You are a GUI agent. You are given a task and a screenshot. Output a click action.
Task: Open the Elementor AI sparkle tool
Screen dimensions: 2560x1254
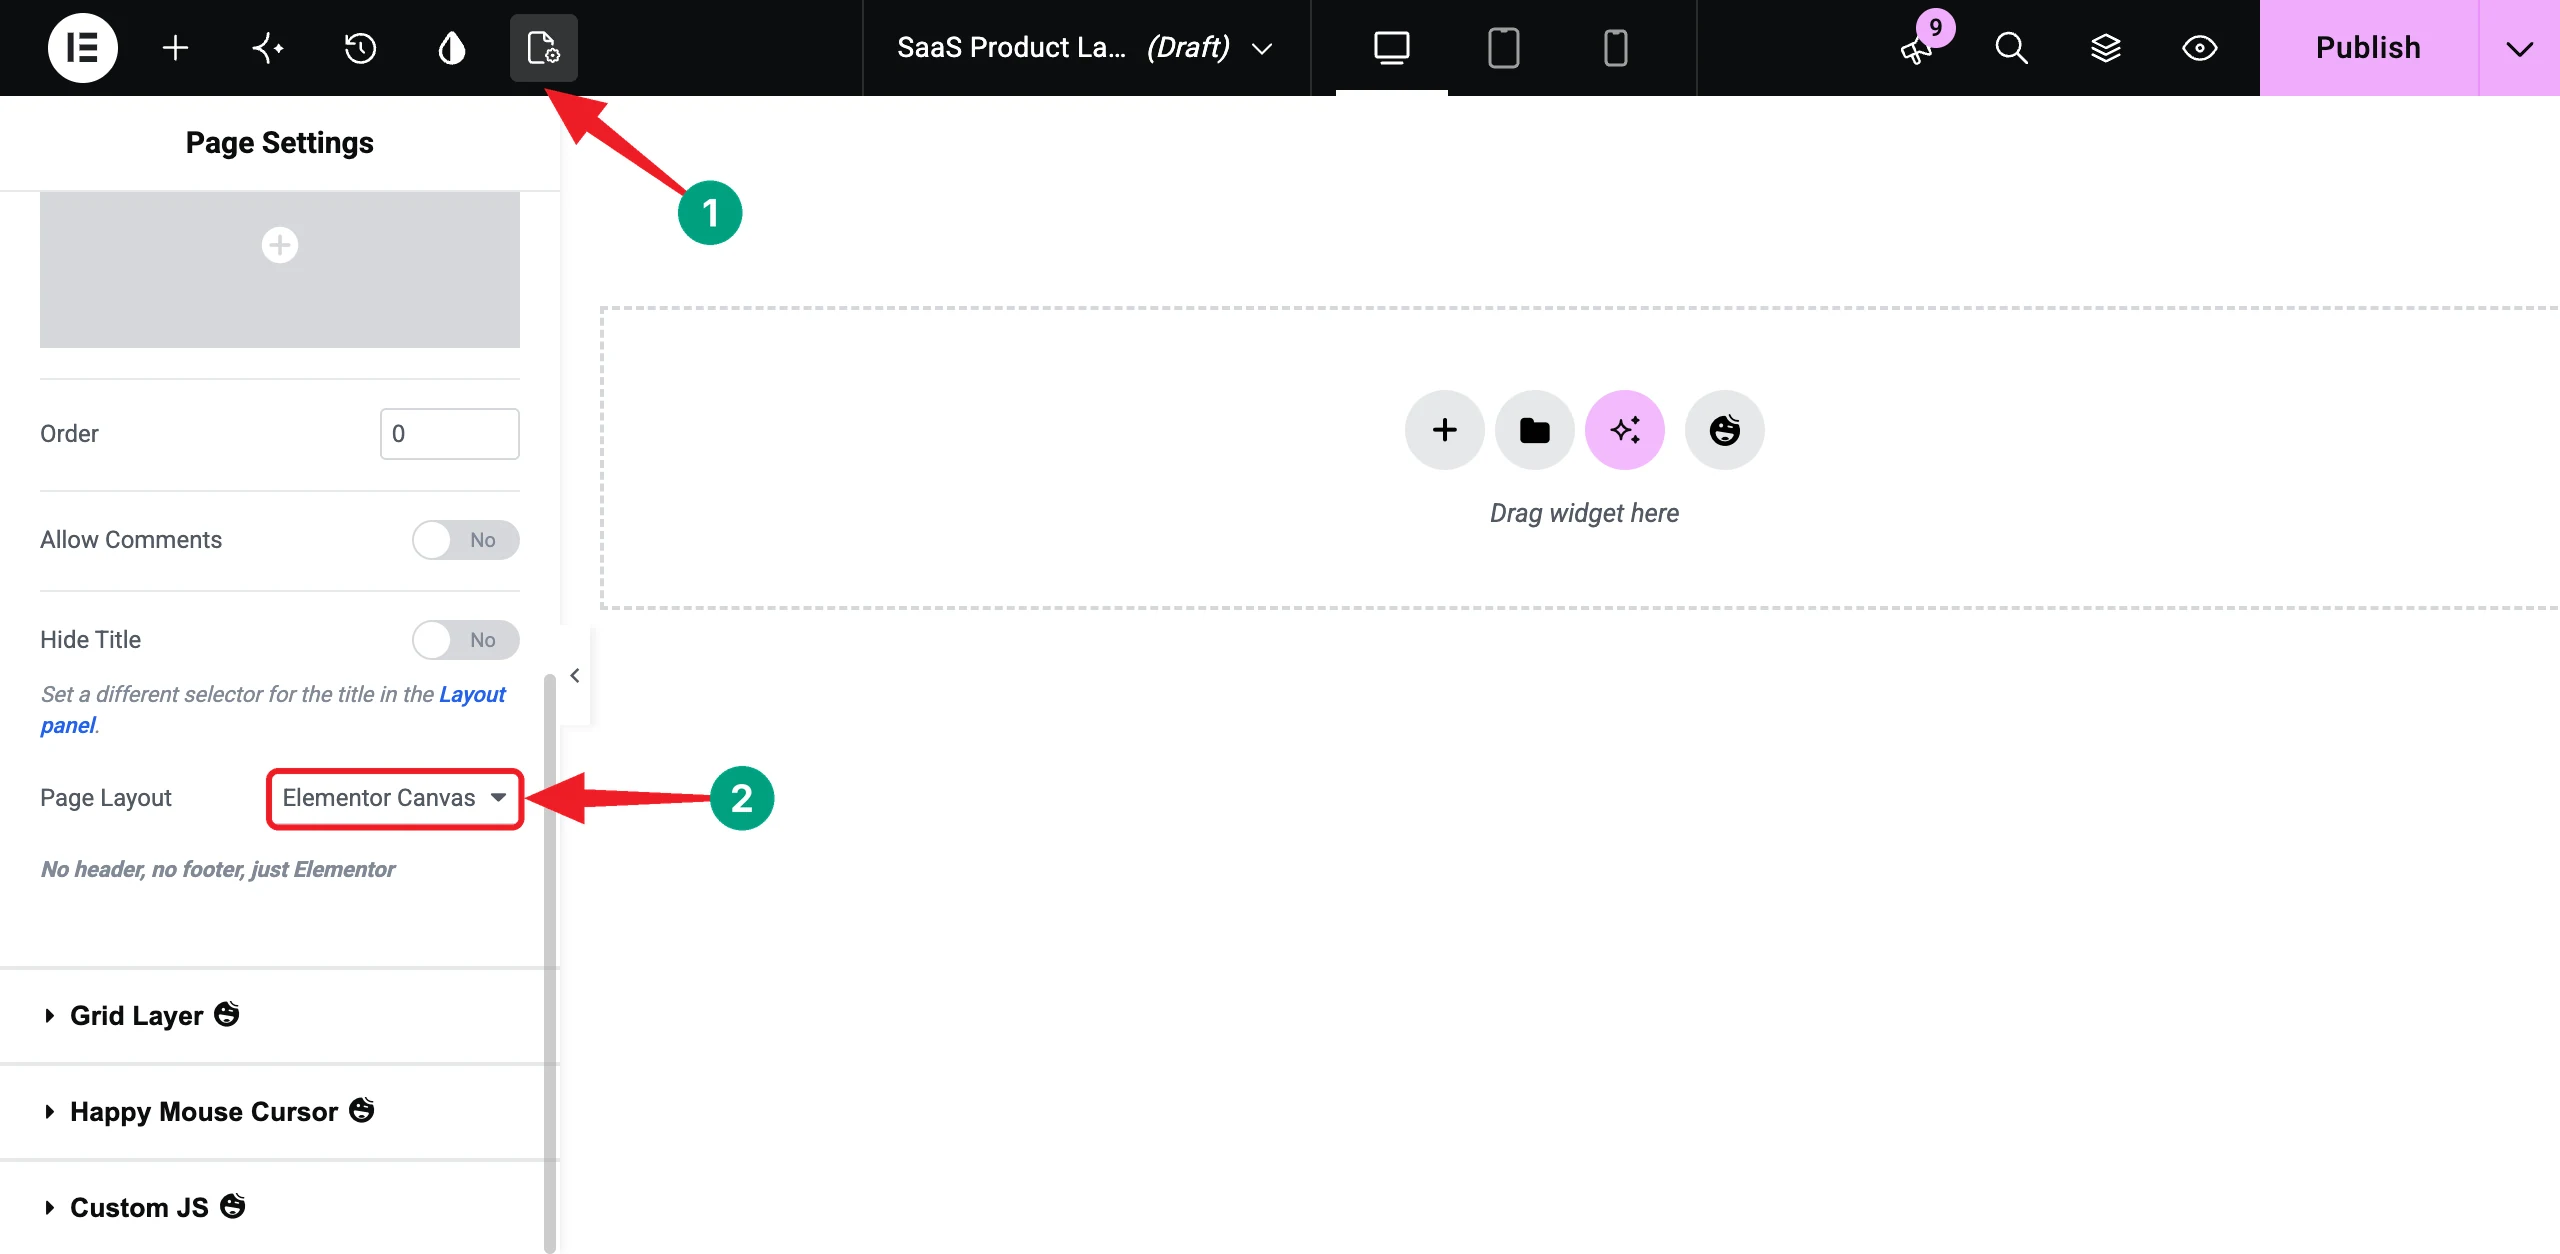pos(267,48)
